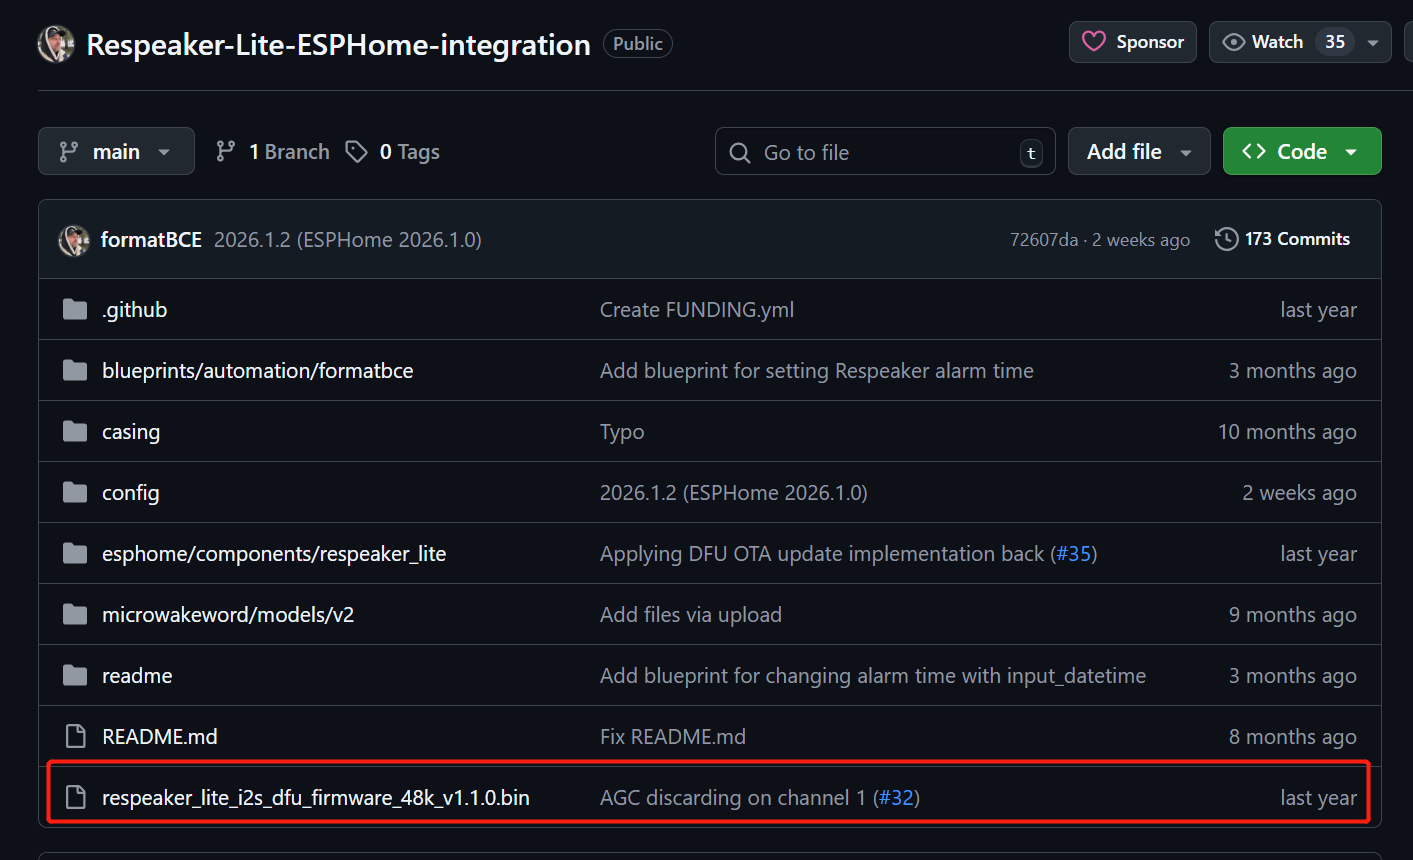Open pull request #35 link

[x=1073, y=554]
